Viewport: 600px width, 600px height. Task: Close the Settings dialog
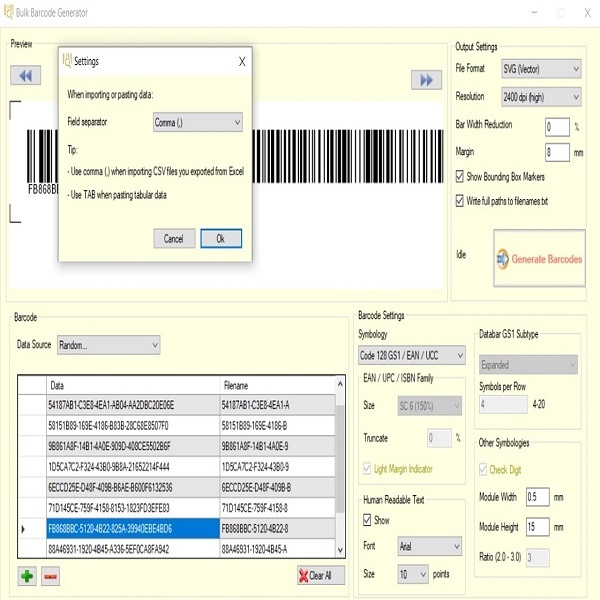(242, 62)
